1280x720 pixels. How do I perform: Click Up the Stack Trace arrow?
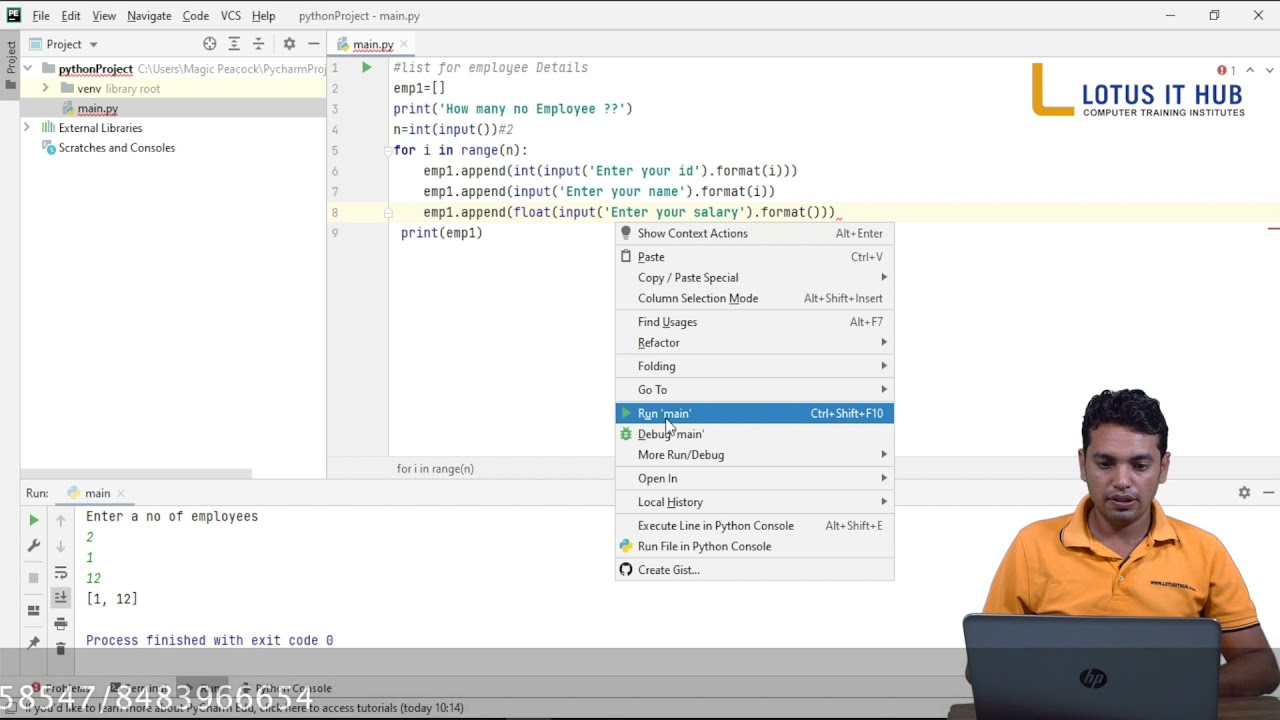coord(61,520)
